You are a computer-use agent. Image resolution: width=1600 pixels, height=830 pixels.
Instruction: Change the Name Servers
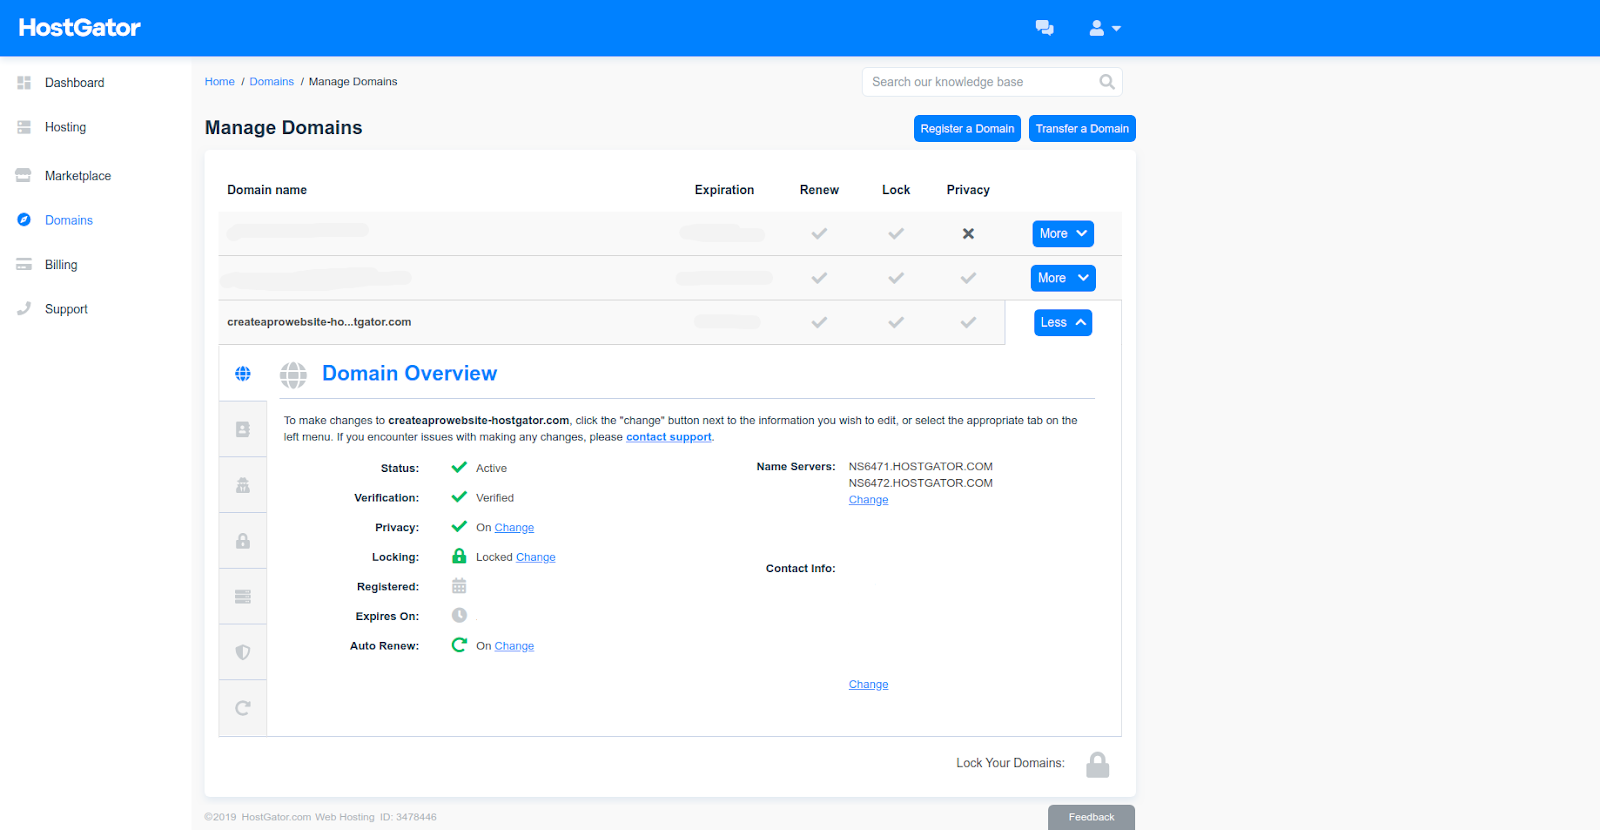[x=868, y=500]
